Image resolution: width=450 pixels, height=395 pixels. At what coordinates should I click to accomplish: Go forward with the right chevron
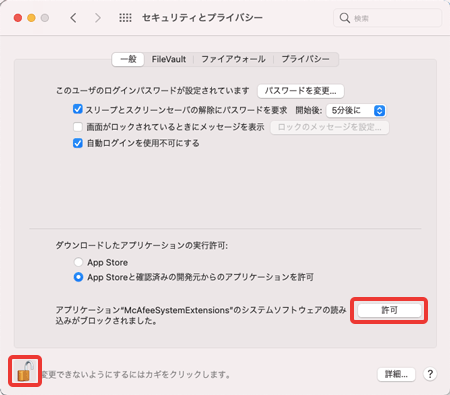97,18
